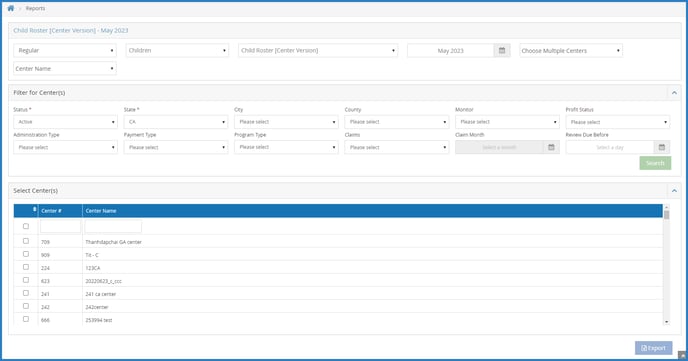Click the Review Due Before date field
The height and width of the screenshot is (361, 688).
coord(610,147)
